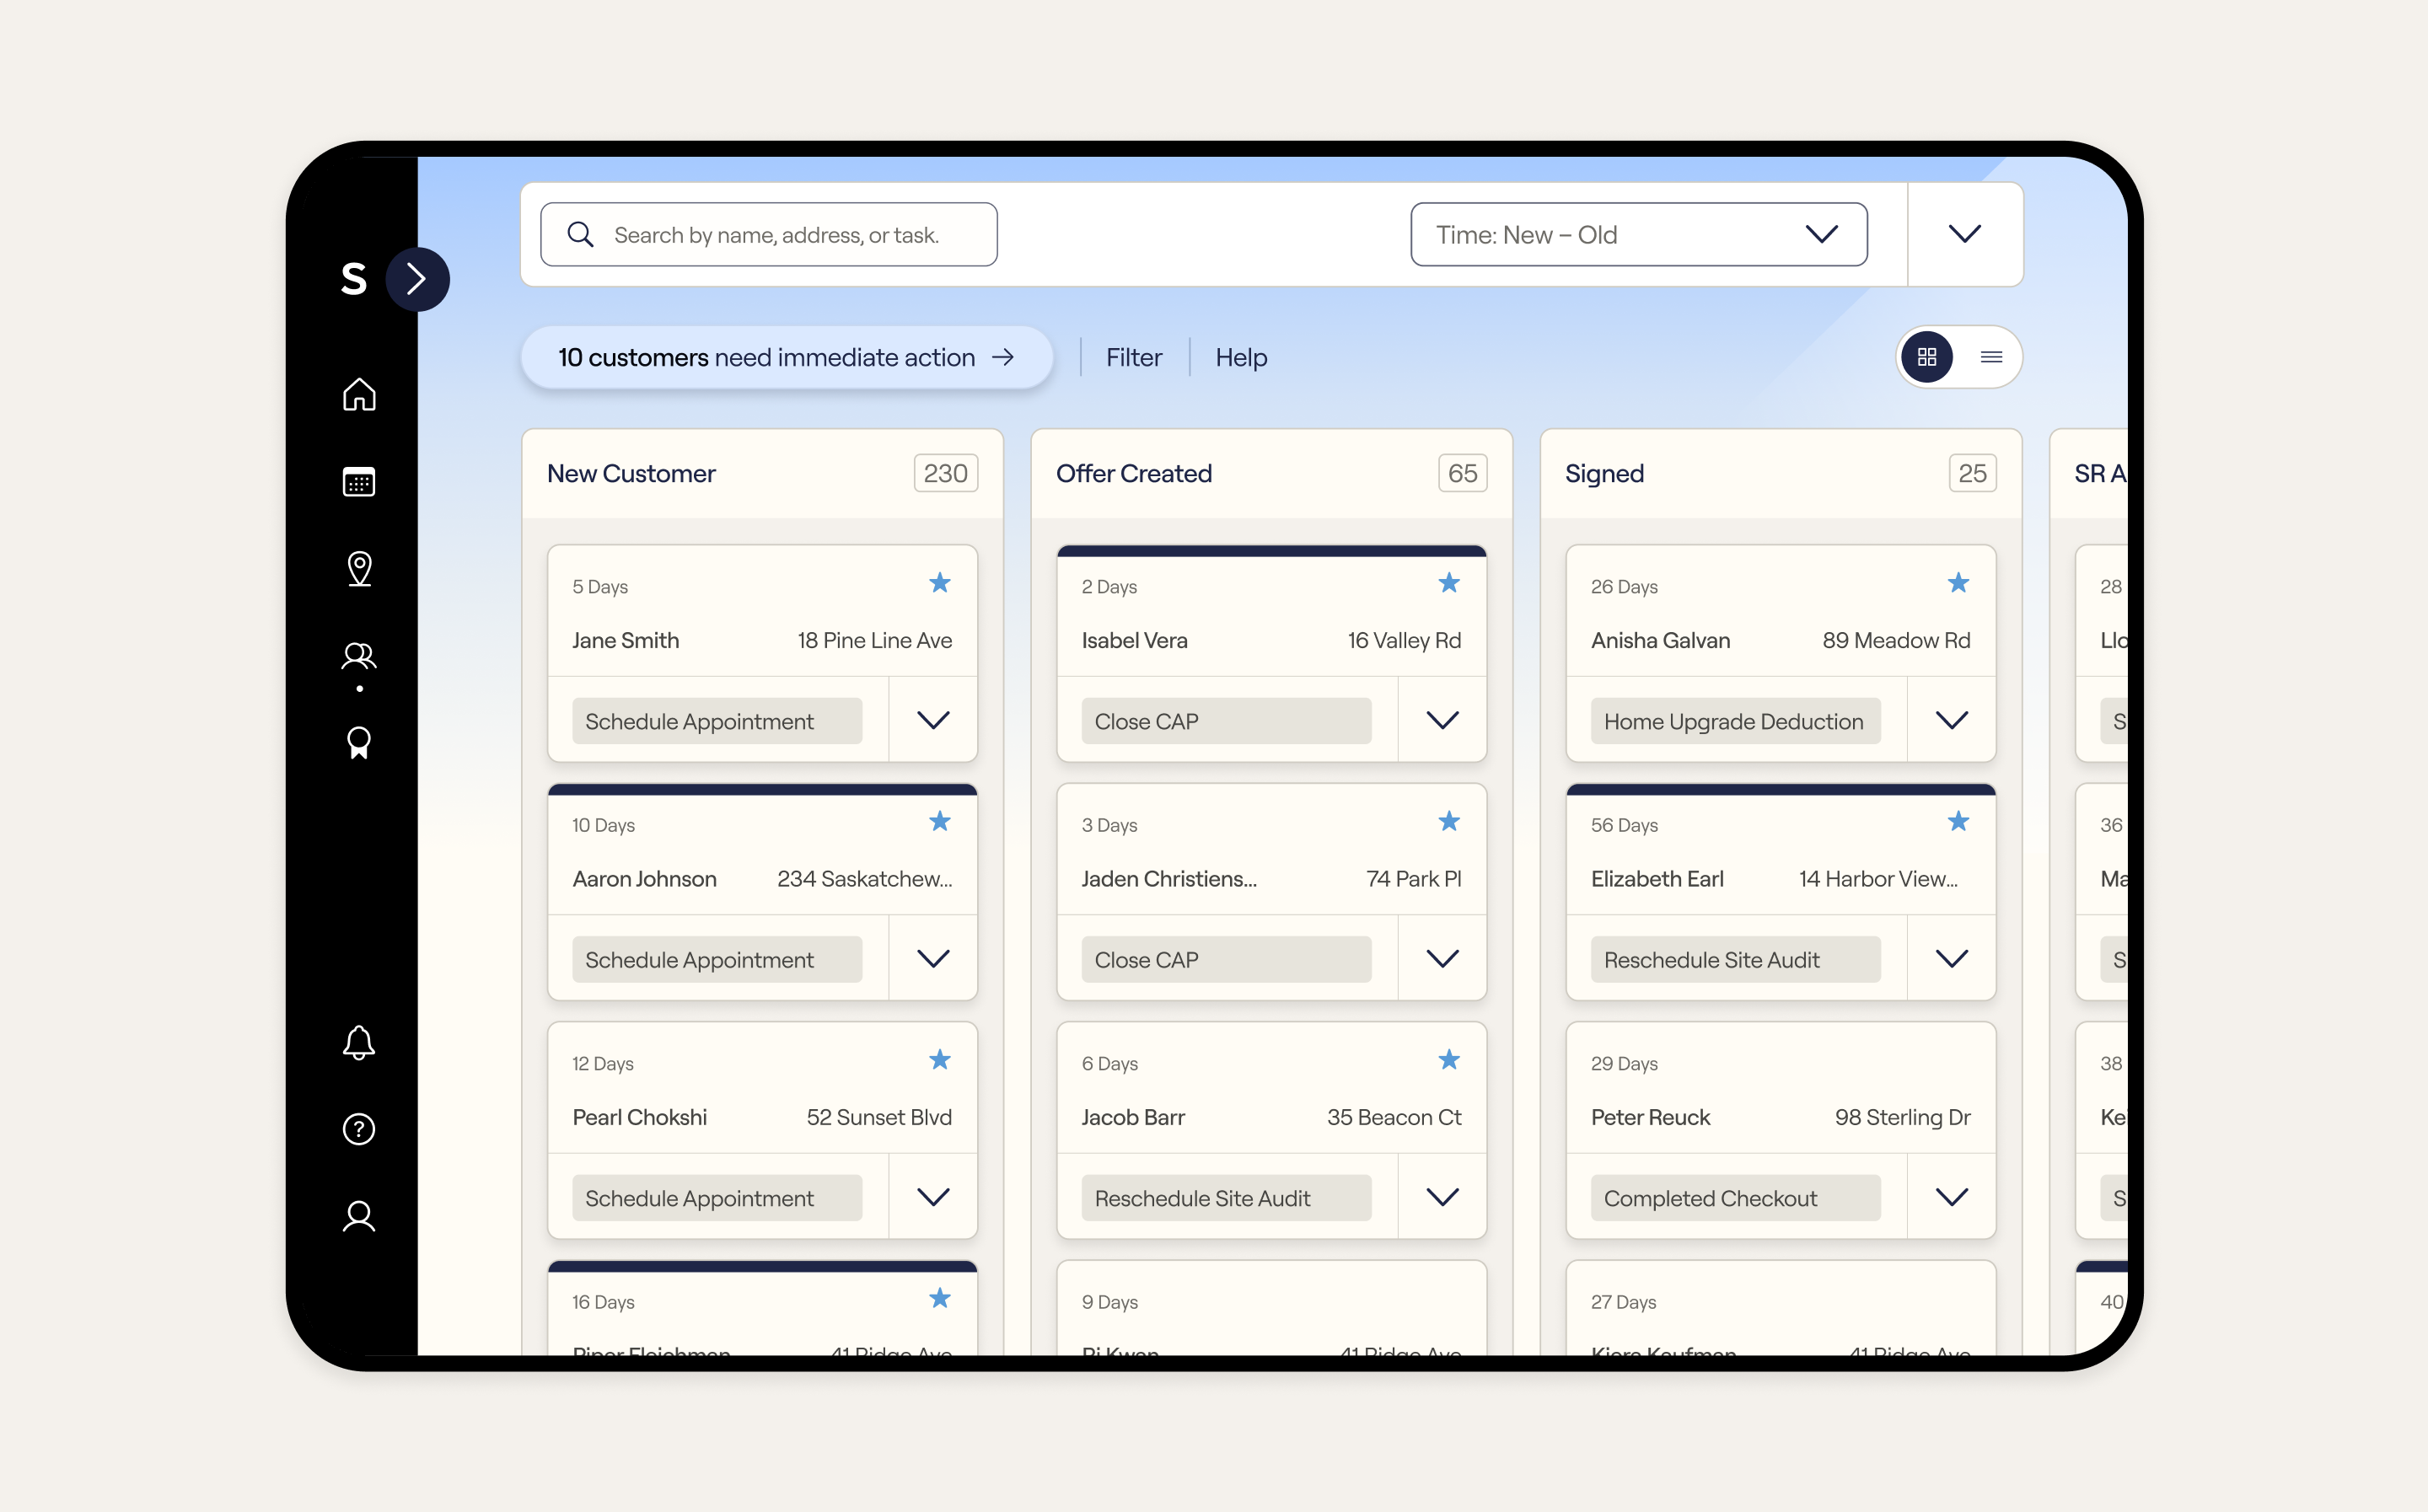Open the Home icon in the sidebar
Viewport: 2428px width, 1512px height.
pos(359,395)
